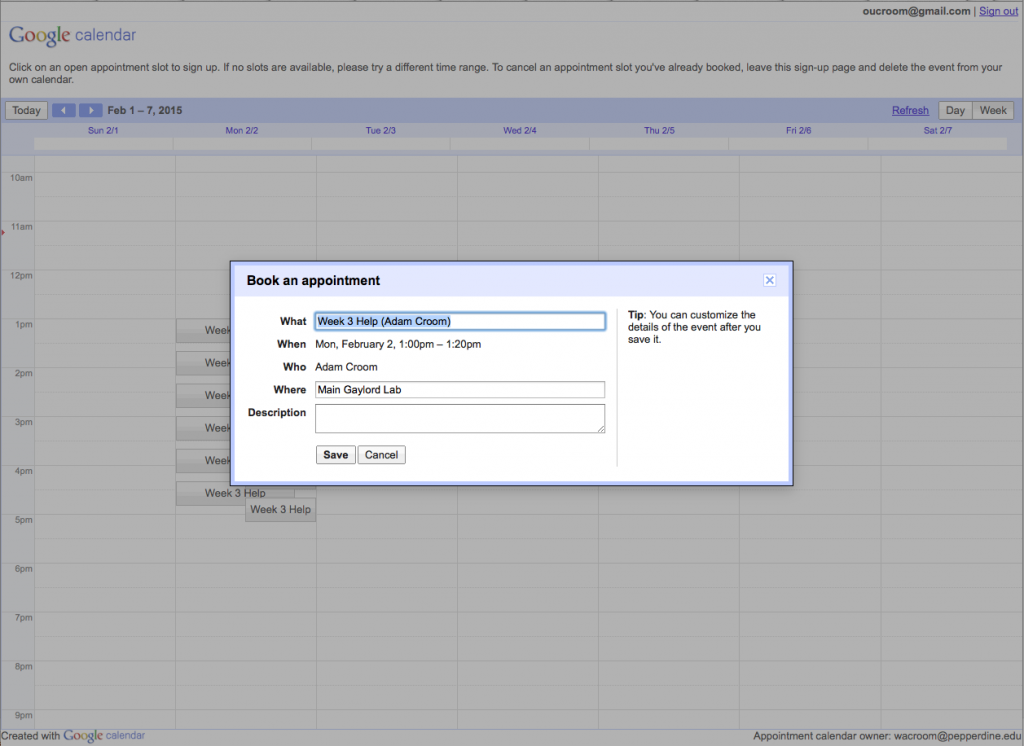Click the 9pm time label
This screenshot has width=1024, height=746.
click(x=24, y=715)
